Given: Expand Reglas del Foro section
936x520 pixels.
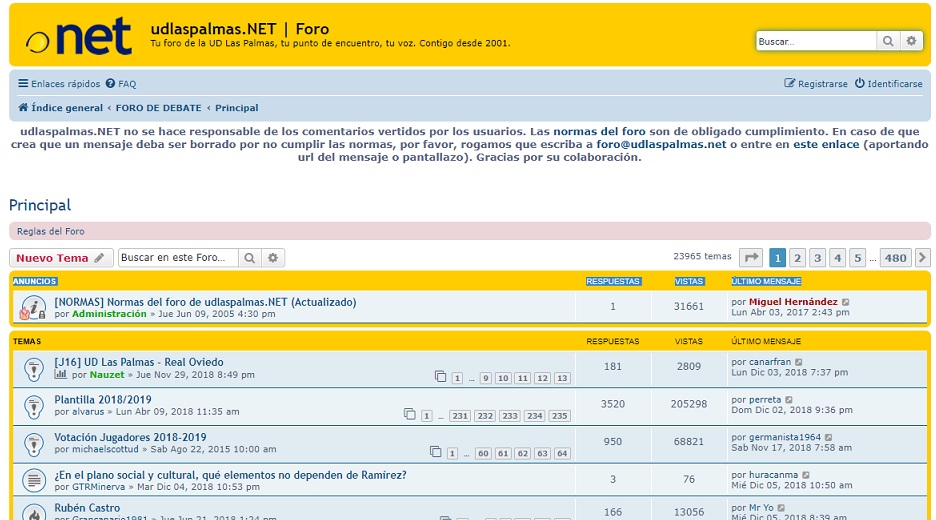Looking at the screenshot, I should click(x=51, y=231).
